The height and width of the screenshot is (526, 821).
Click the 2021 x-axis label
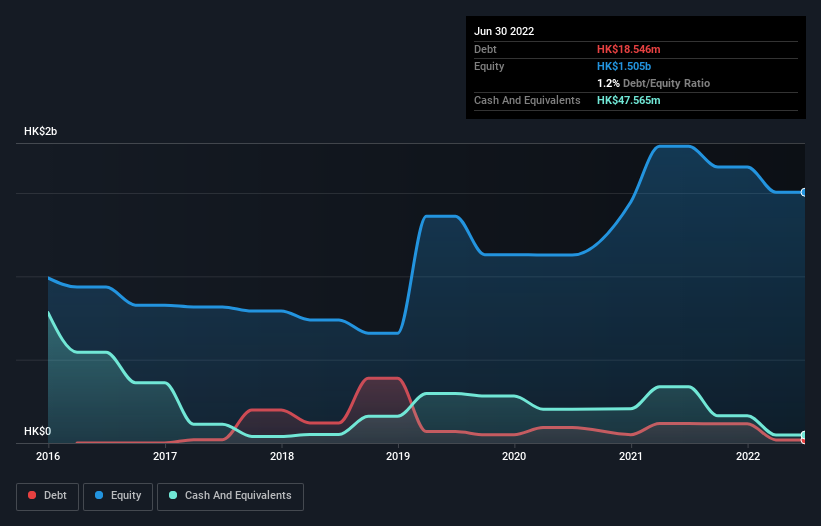point(631,456)
